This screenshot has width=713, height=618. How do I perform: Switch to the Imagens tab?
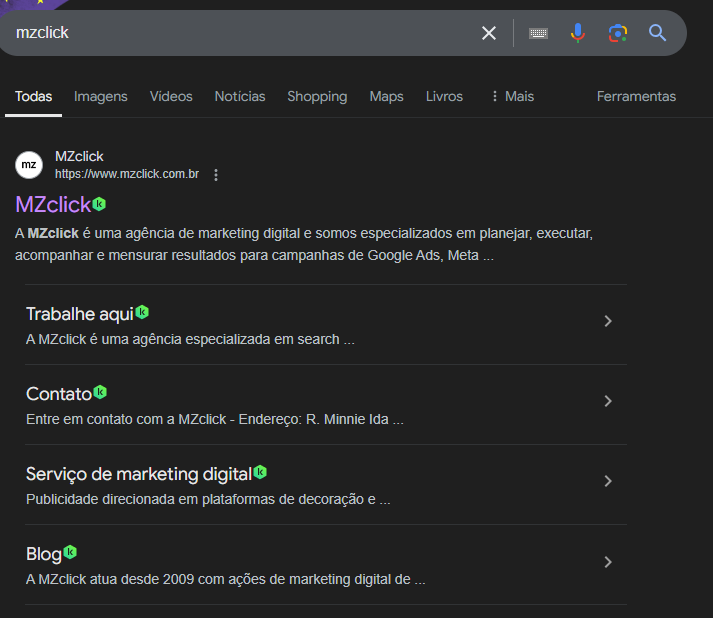tap(100, 96)
